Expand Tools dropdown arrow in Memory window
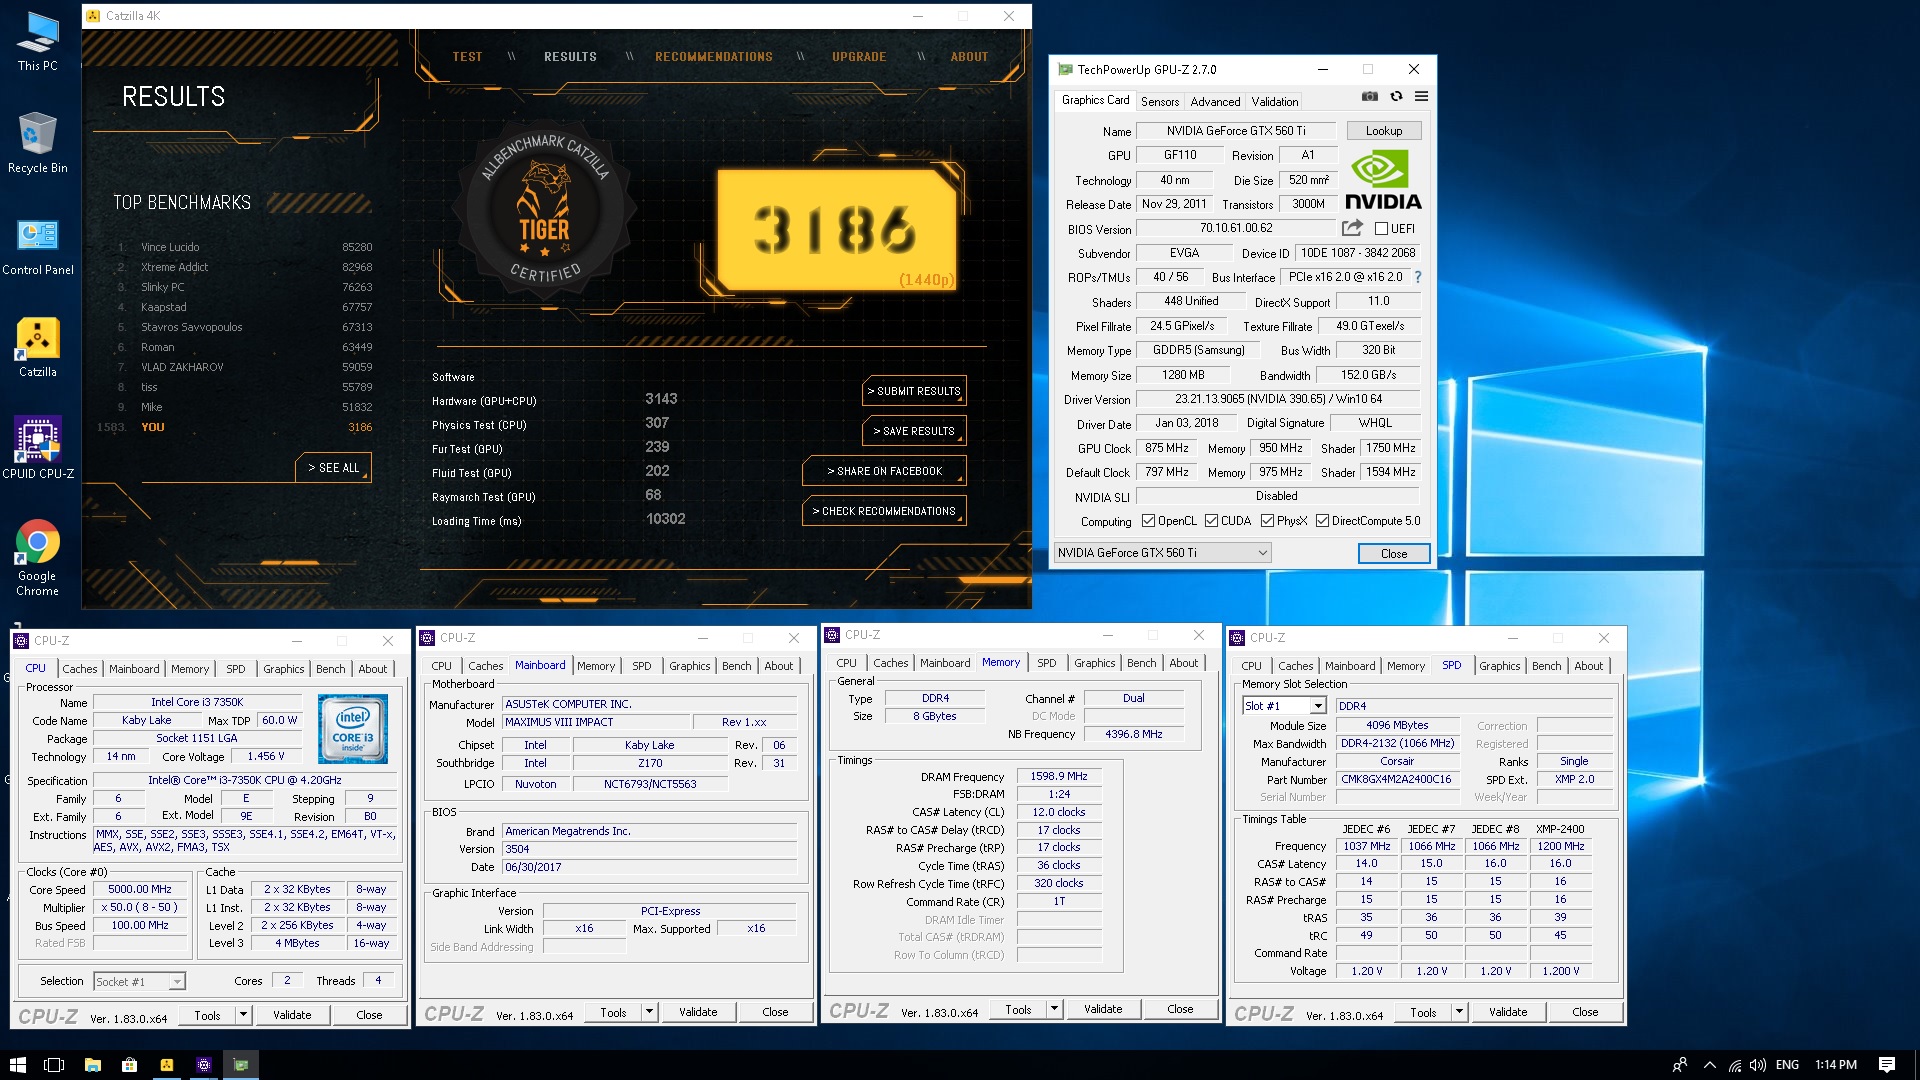This screenshot has width=1920, height=1080. (x=1053, y=1009)
